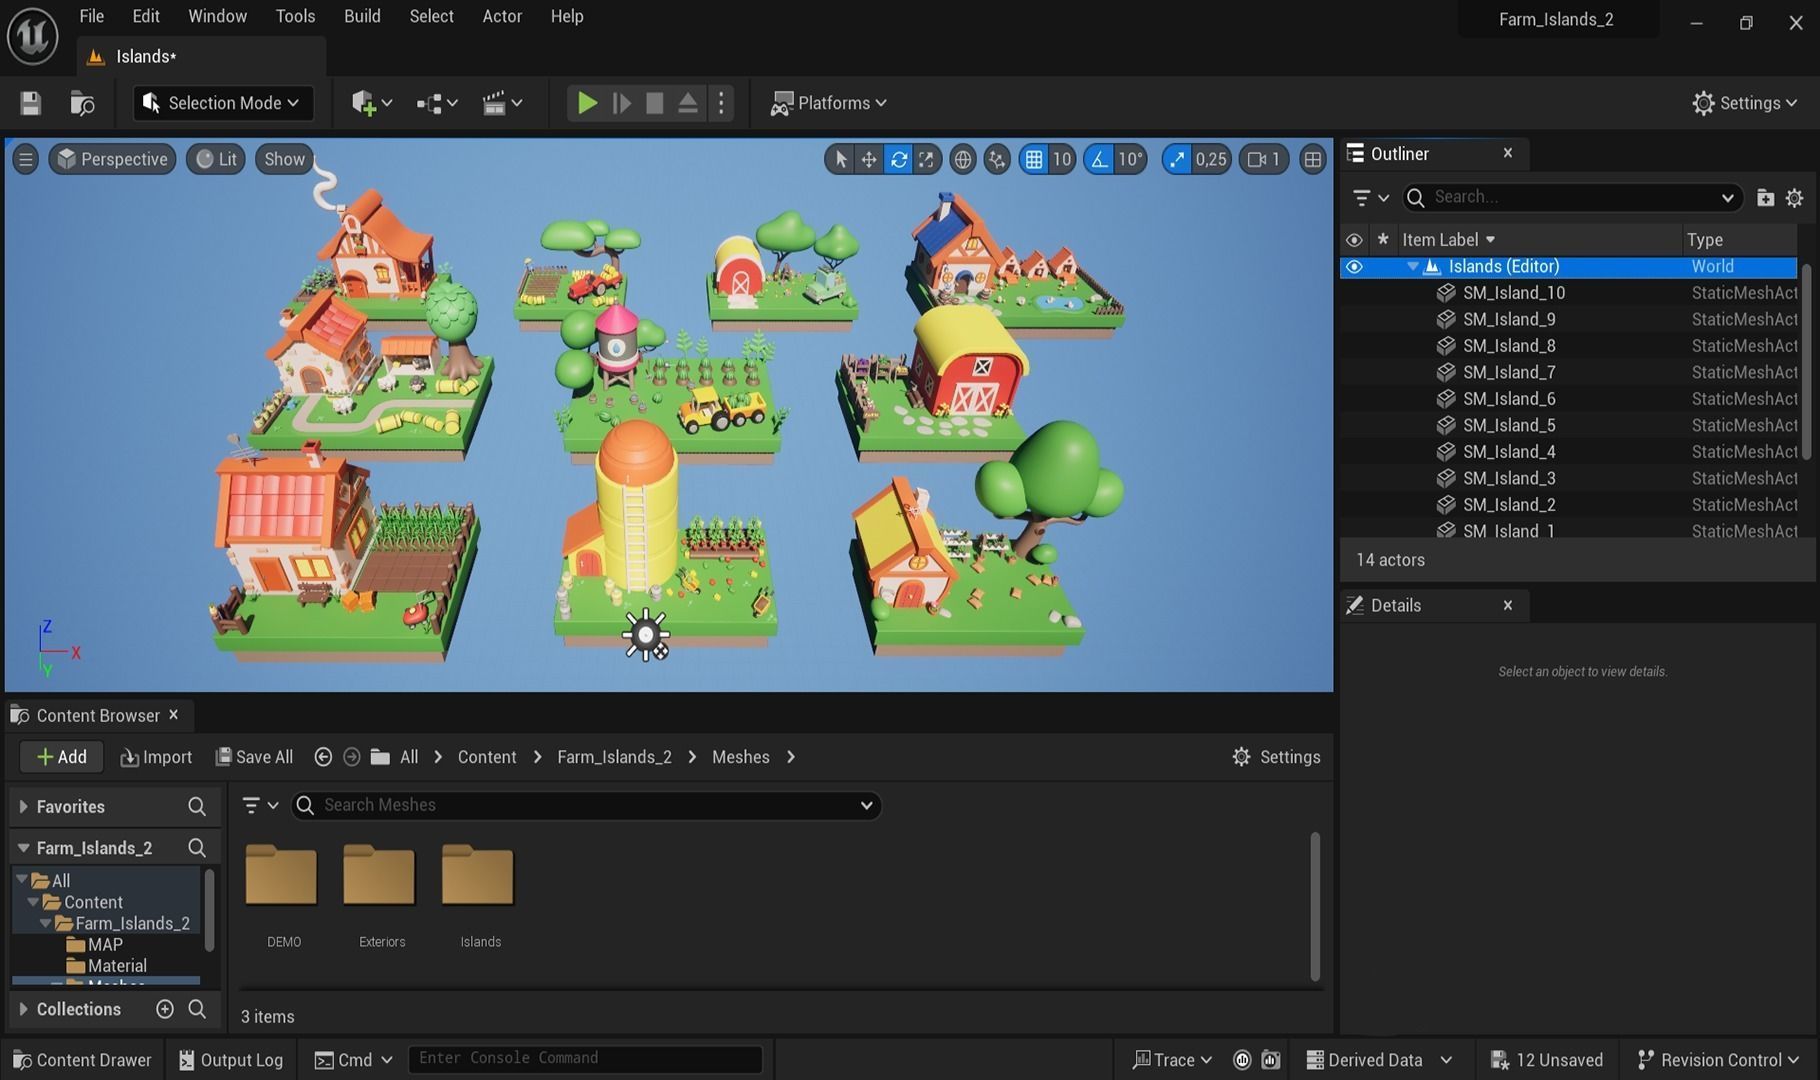The image size is (1820, 1080).
Task: Open the Content Drawer
Action: 82,1060
